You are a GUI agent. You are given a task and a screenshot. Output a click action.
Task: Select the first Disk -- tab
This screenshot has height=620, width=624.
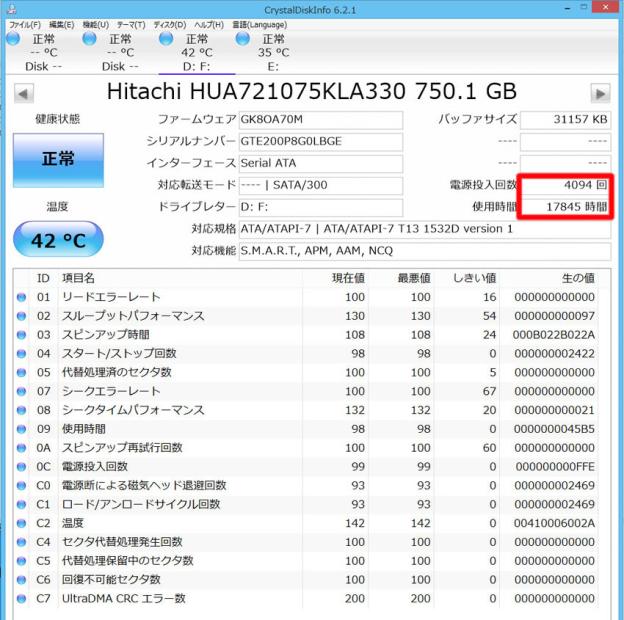point(43,53)
